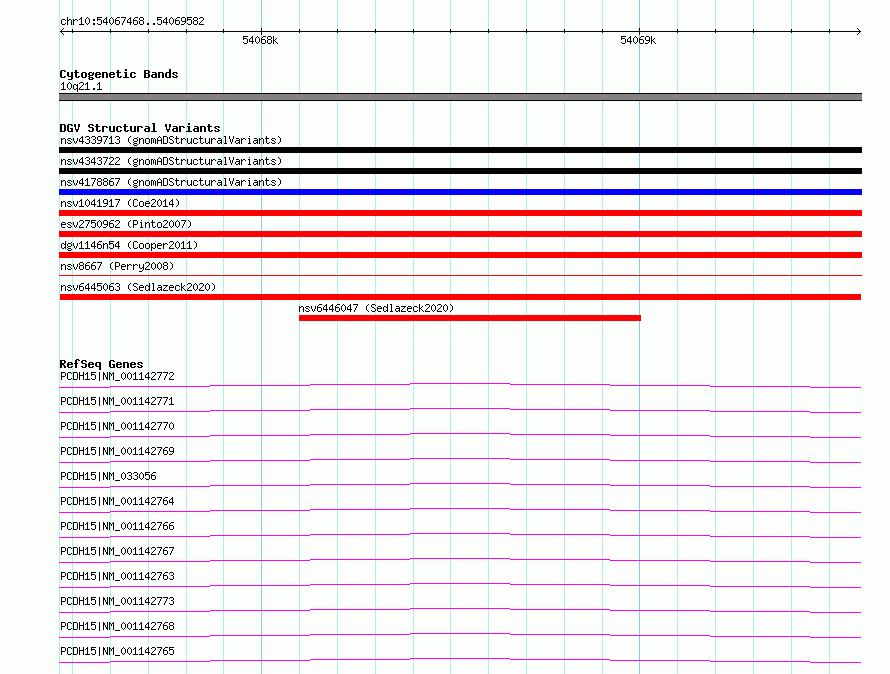
Task: Open PCDH15|NM_001142773 transcript label
Action: coord(117,601)
